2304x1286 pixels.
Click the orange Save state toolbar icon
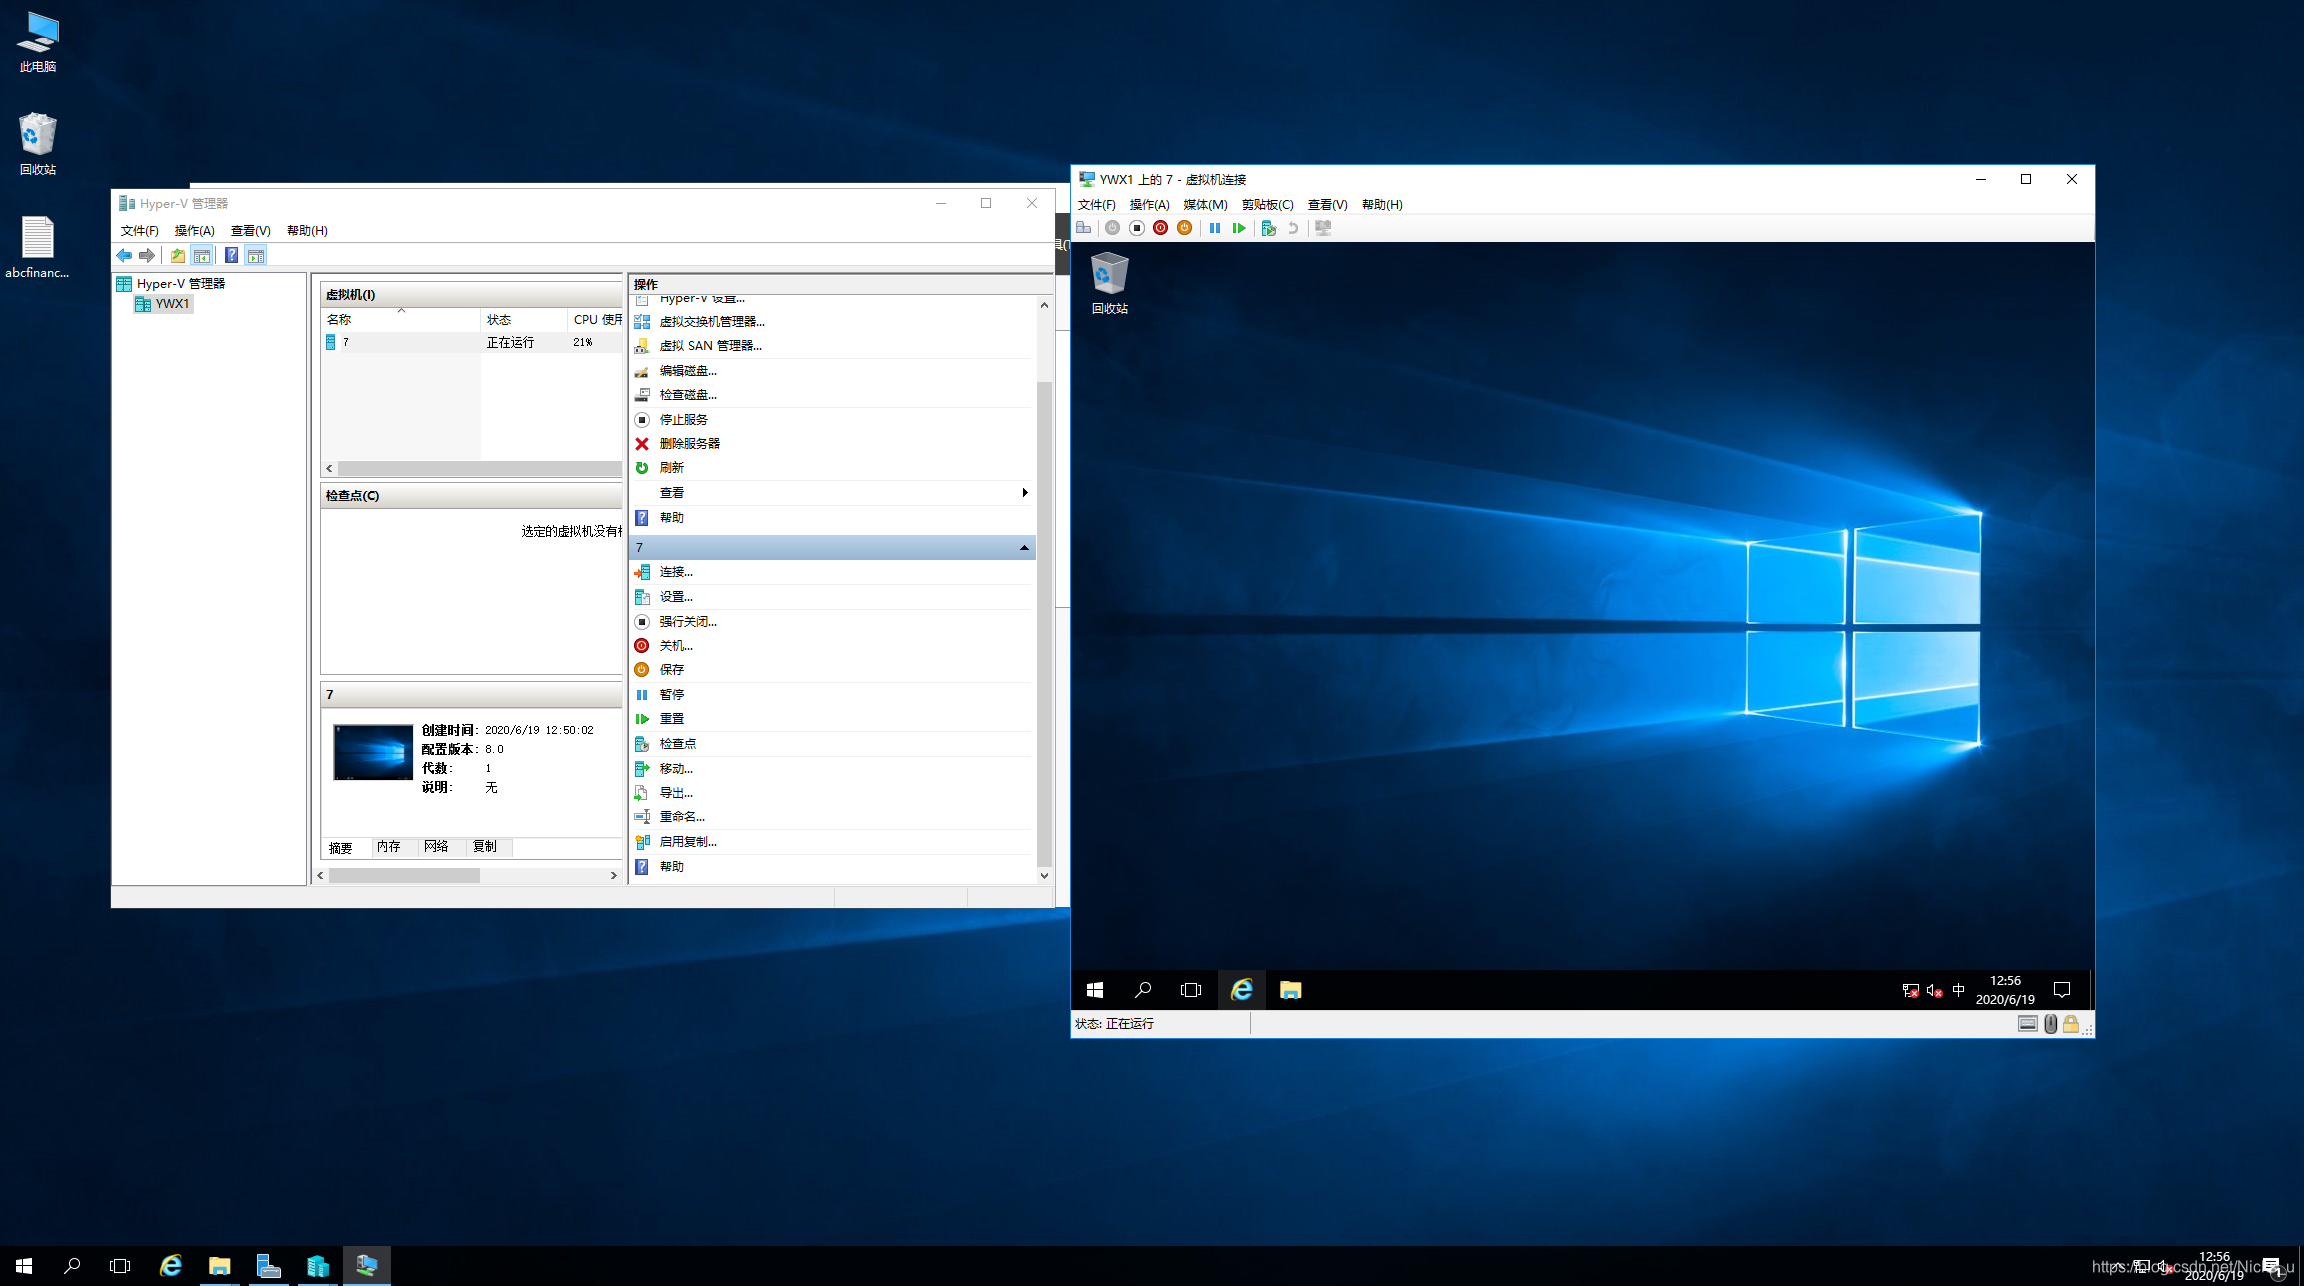pyautogui.click(x=1184, y=228)
